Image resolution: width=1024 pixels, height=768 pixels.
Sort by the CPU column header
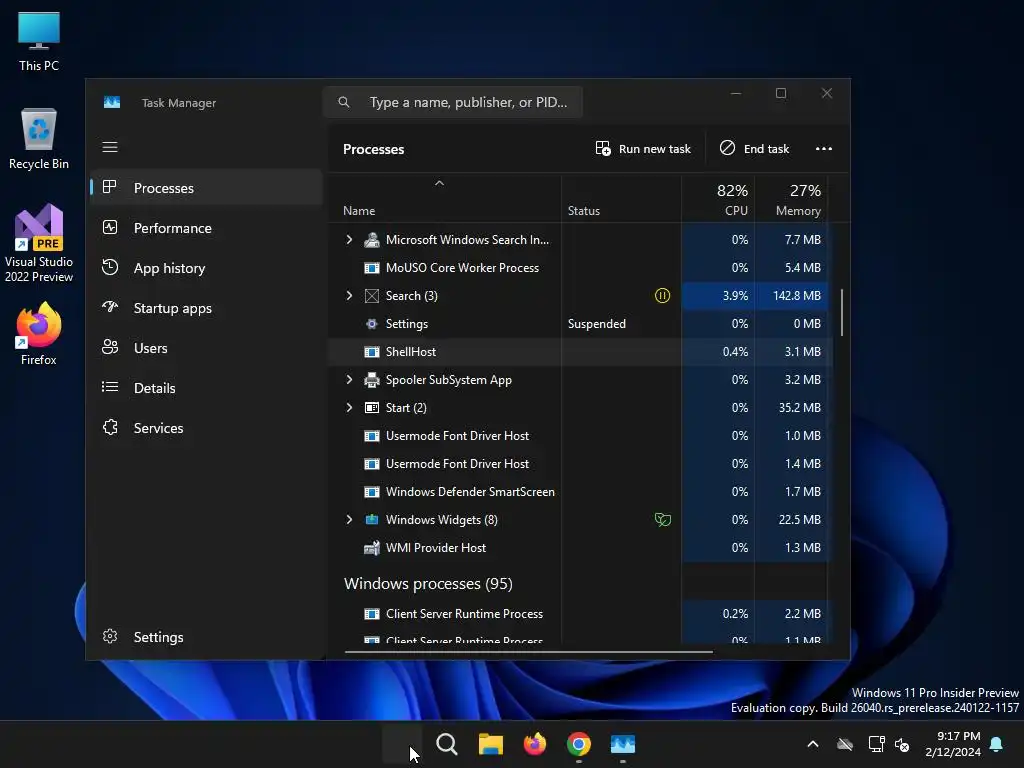point(718,199)
